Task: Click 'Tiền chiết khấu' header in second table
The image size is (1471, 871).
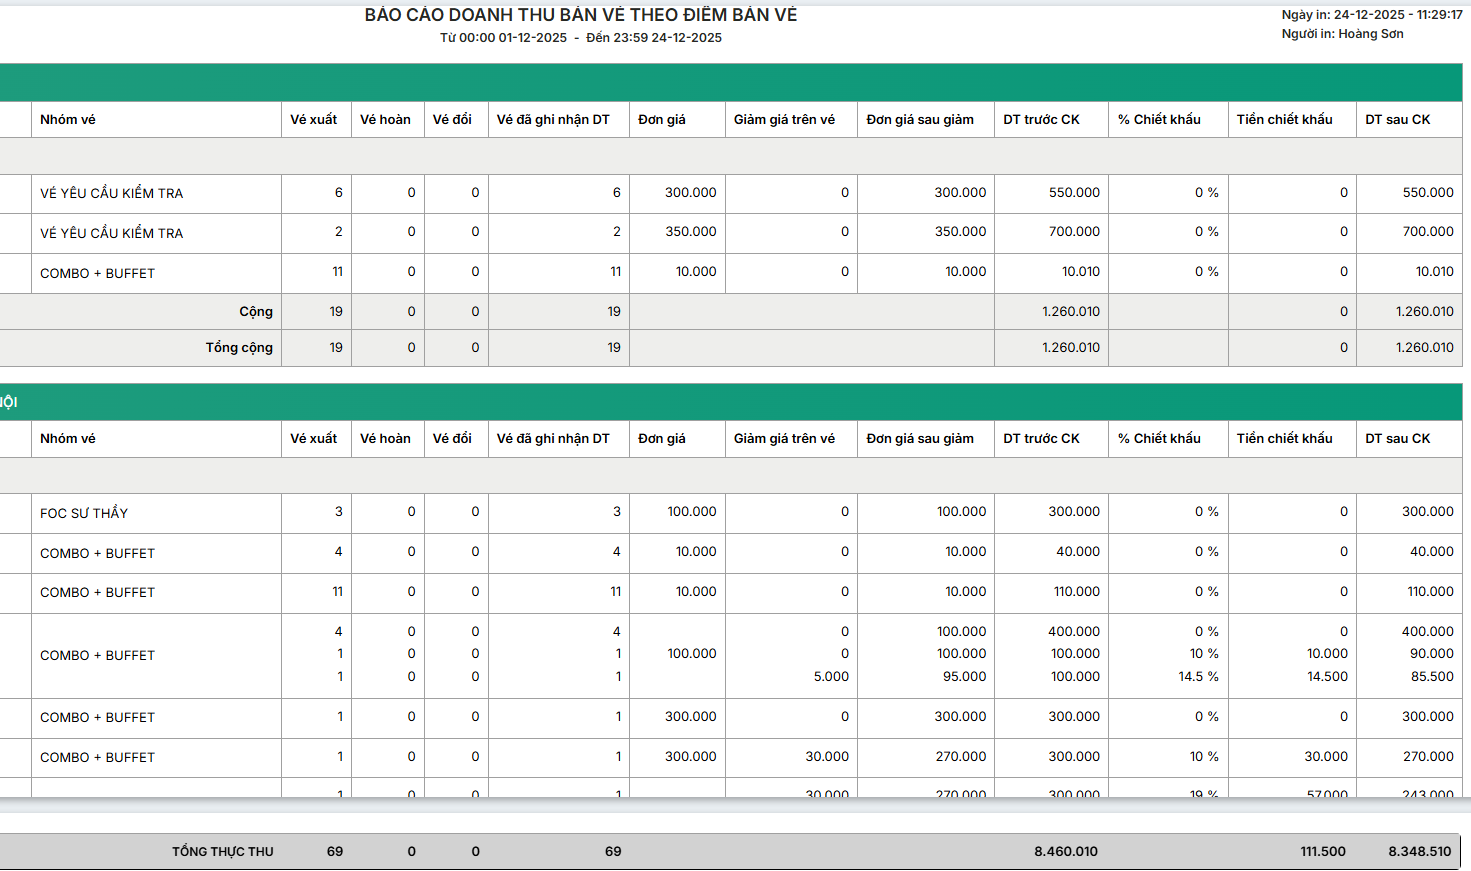Action: point(1284,439)
